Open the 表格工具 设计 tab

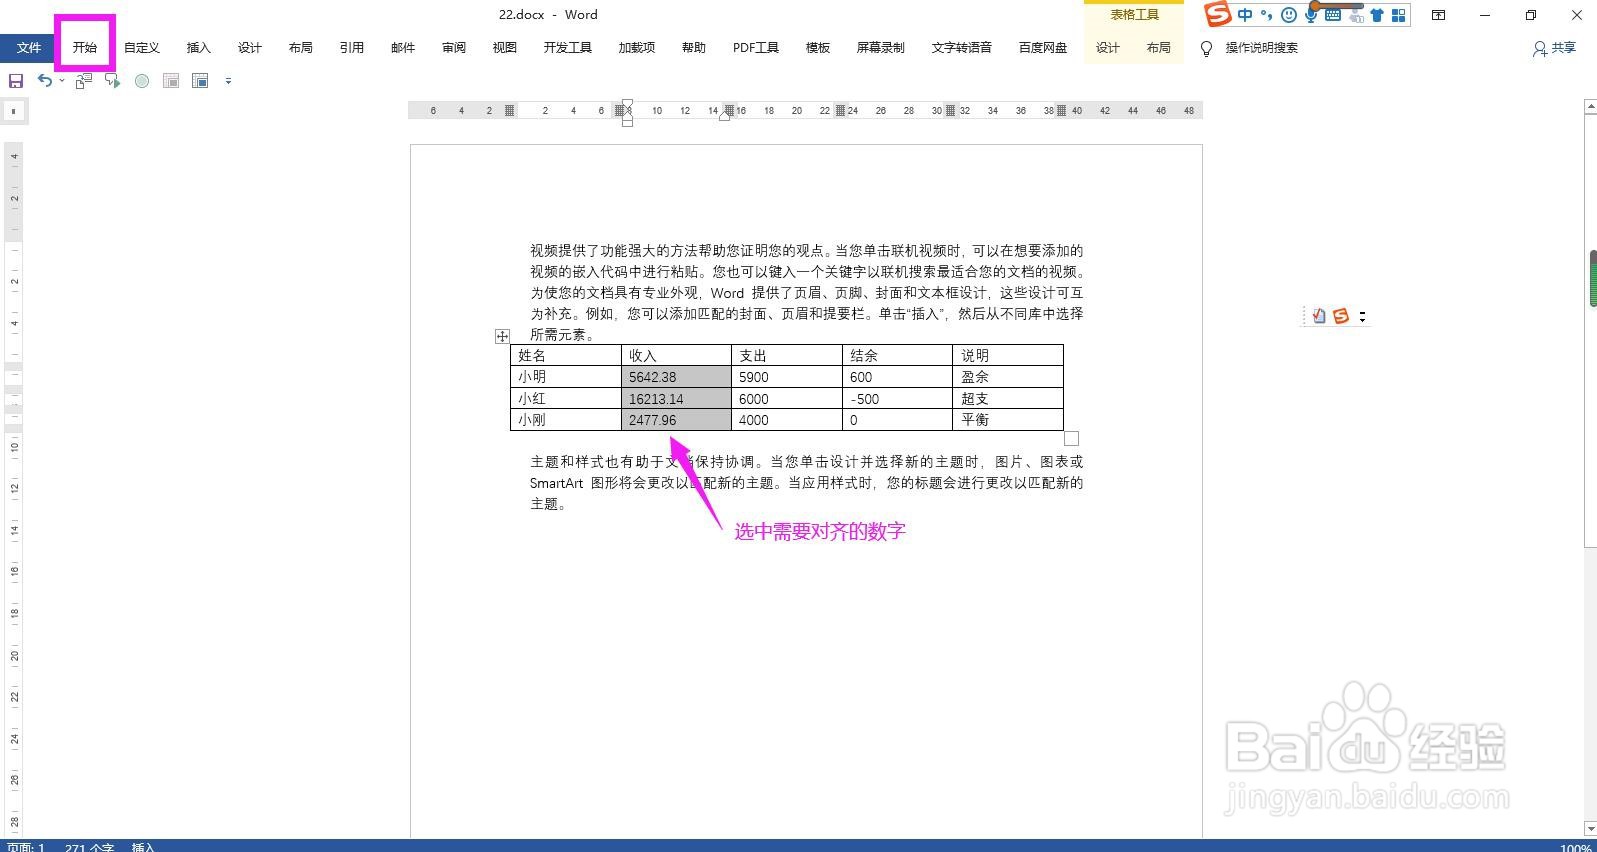1108,48
